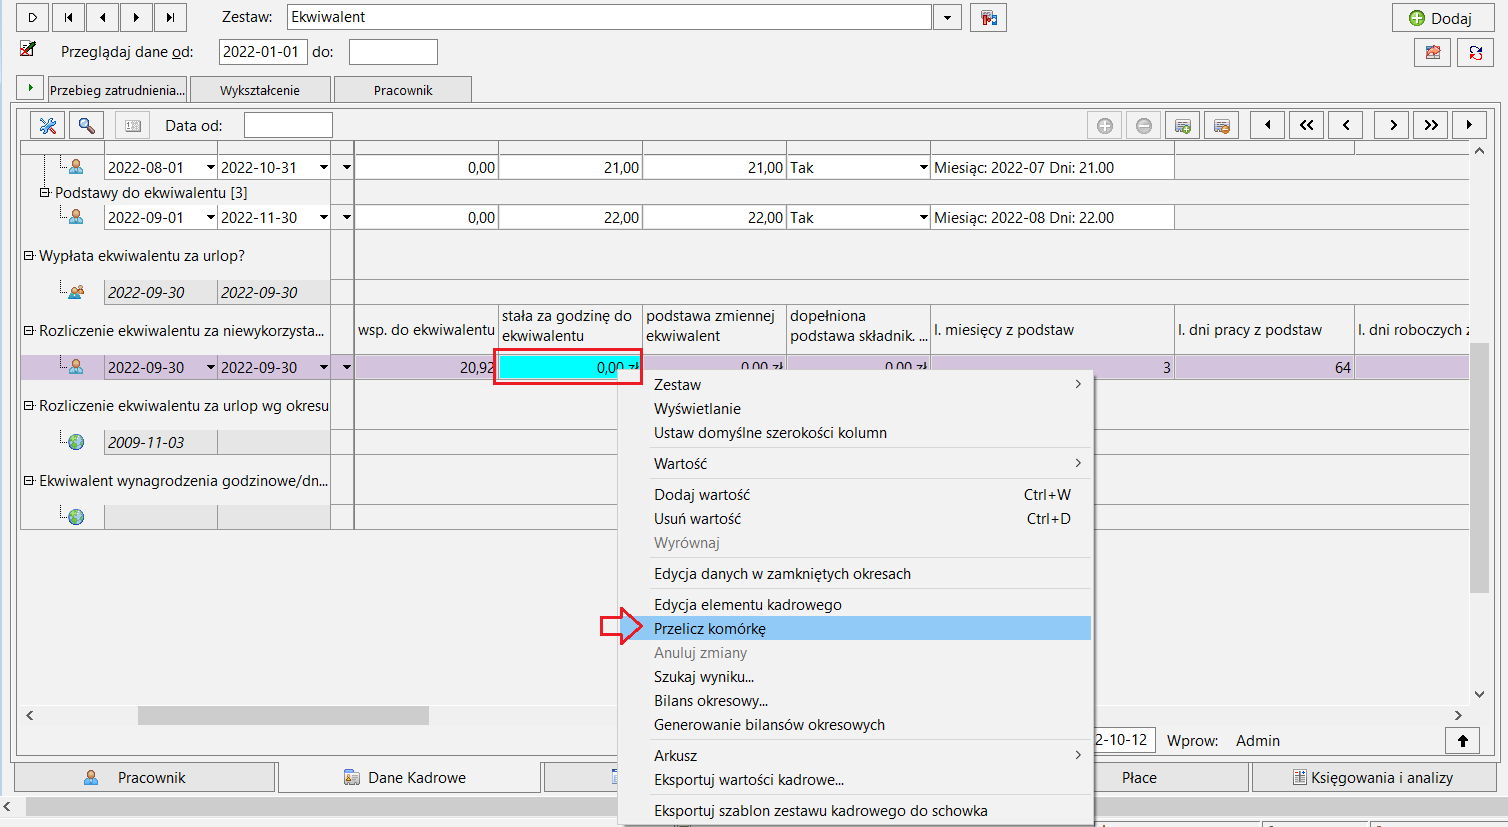Click the red refresh icon under Dodaj
Screen dimensions: 1508x827
1475,52
